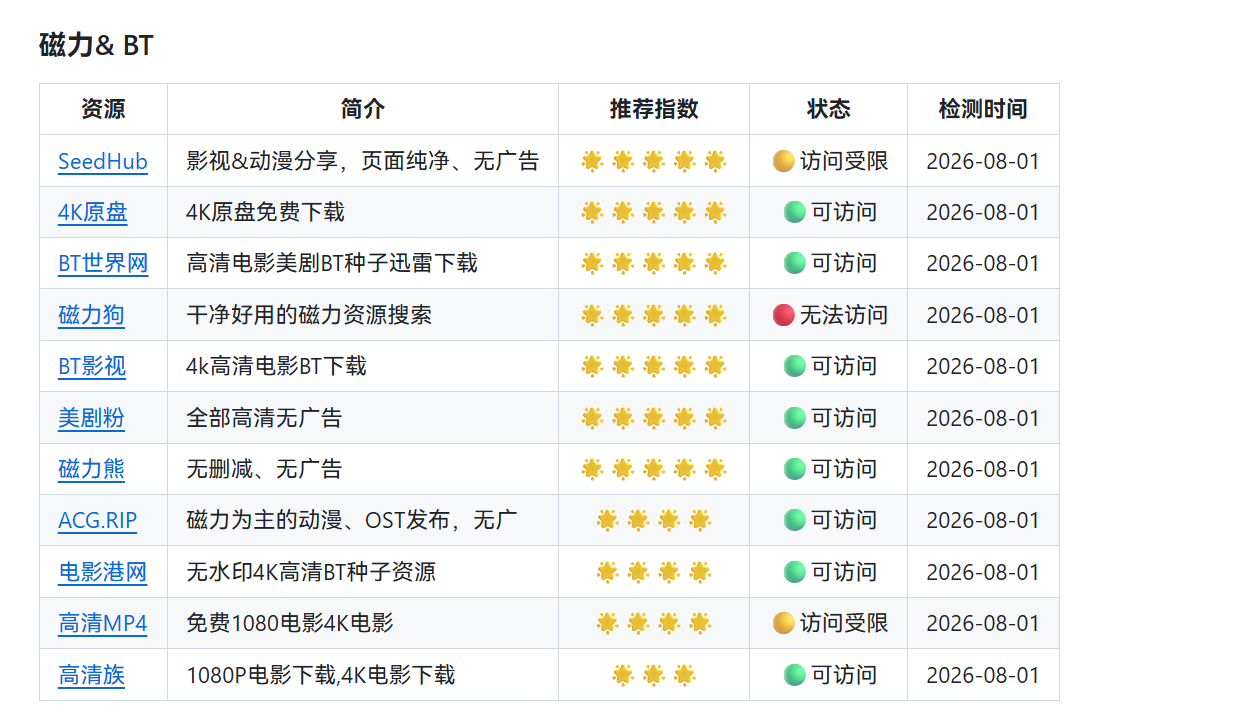The image size is (1250, 723).
Task: Click the first star in 美剧粉's rating
Action: (x=592, y=418)
